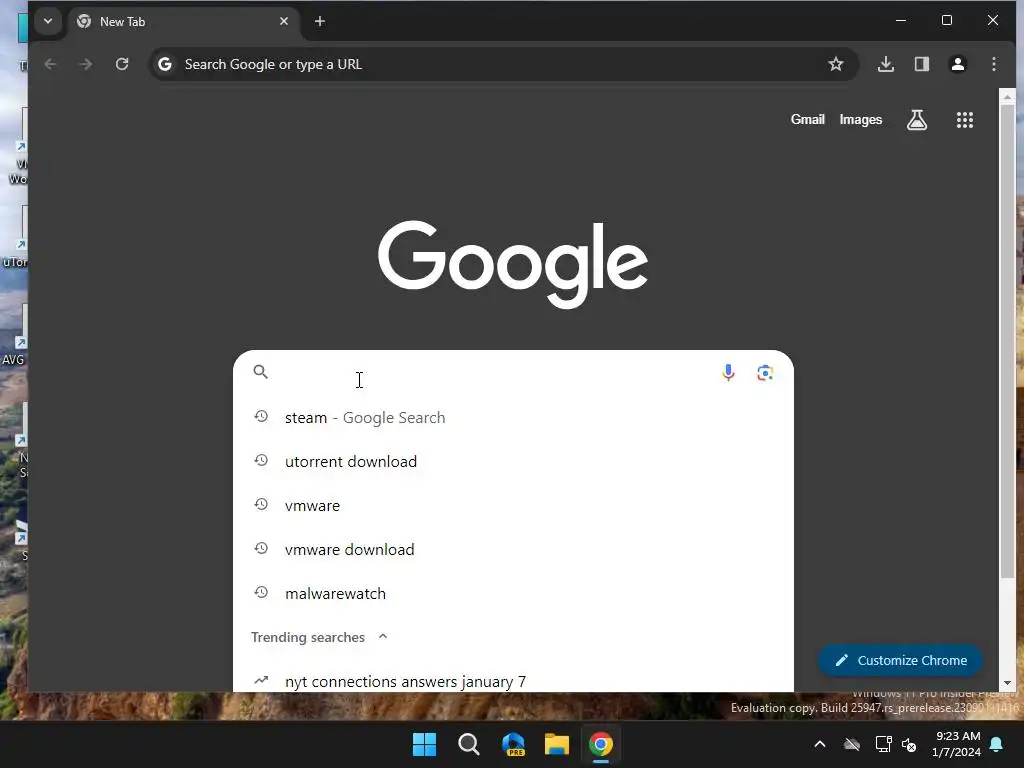Click OneDrive cloud tray icon
This screenshot has width=1024, height=768.
point(852,744)
